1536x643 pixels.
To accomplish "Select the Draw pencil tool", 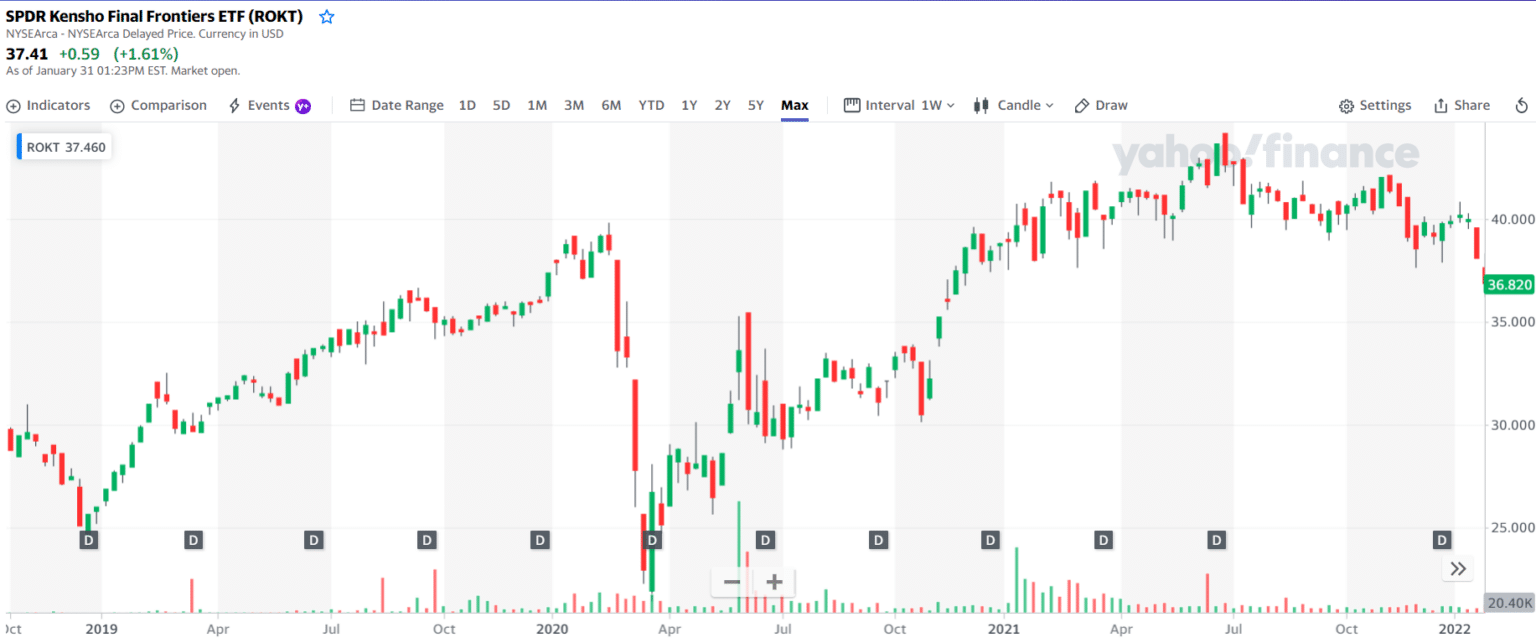I will pyautogui.click(x=1100, y=105).
